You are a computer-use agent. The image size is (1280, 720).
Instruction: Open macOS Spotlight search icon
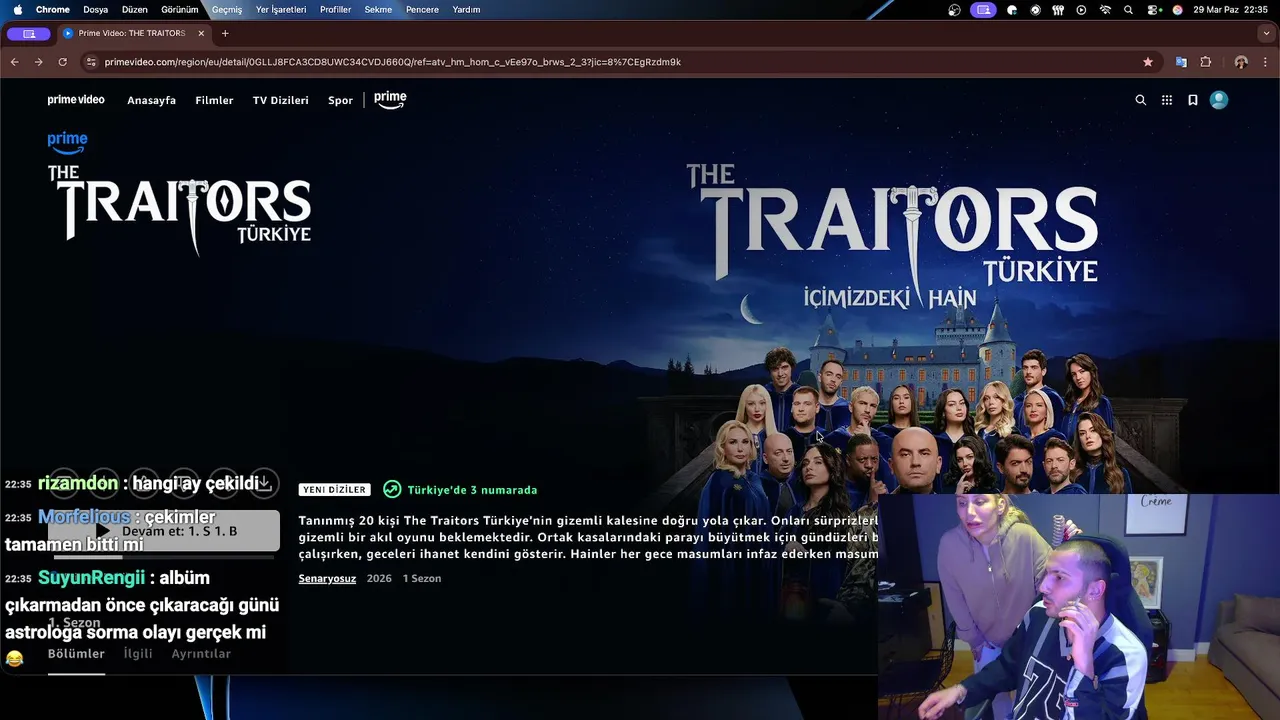click(x=1129, y=10)
